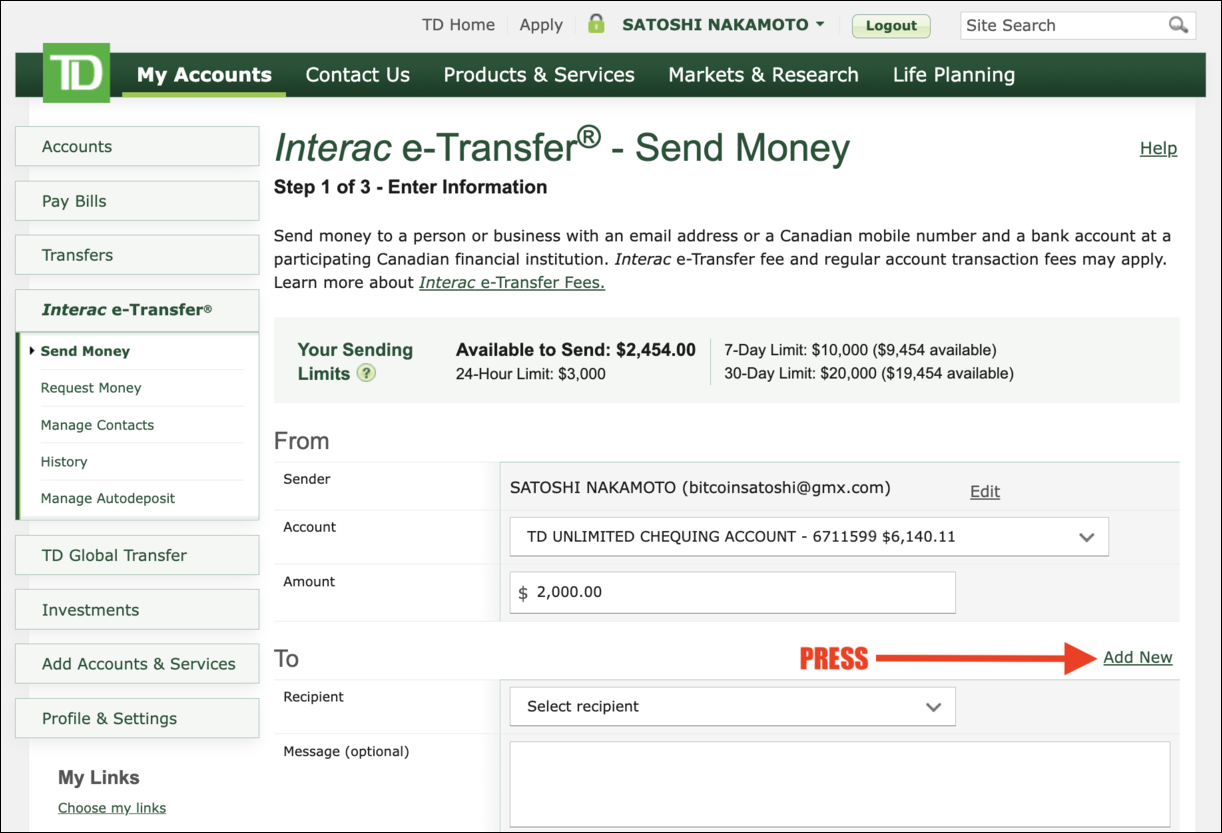1222x833 pixels.
Task: Open Profile & Settings sidebar item
Action: [137, 718]
